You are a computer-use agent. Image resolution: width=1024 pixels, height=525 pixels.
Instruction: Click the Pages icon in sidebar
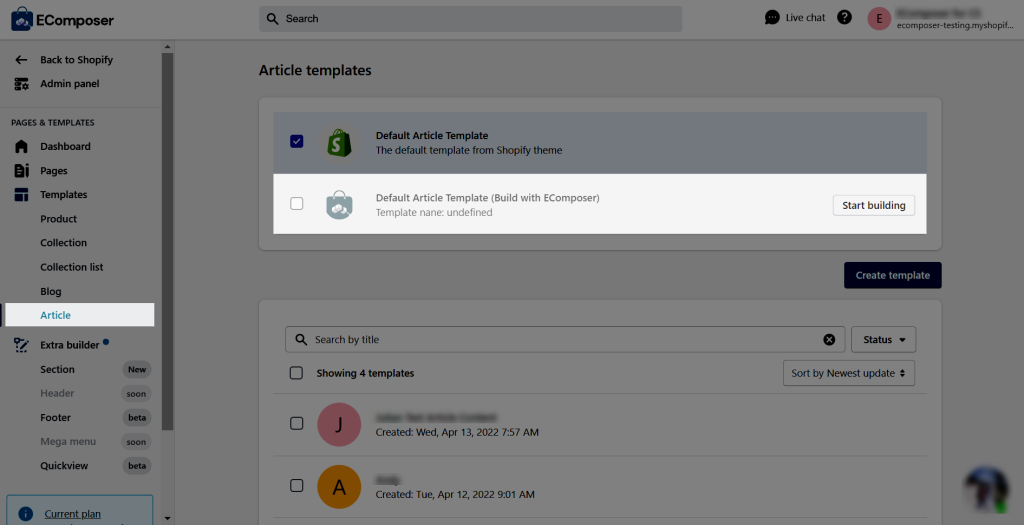coord(22,170)
